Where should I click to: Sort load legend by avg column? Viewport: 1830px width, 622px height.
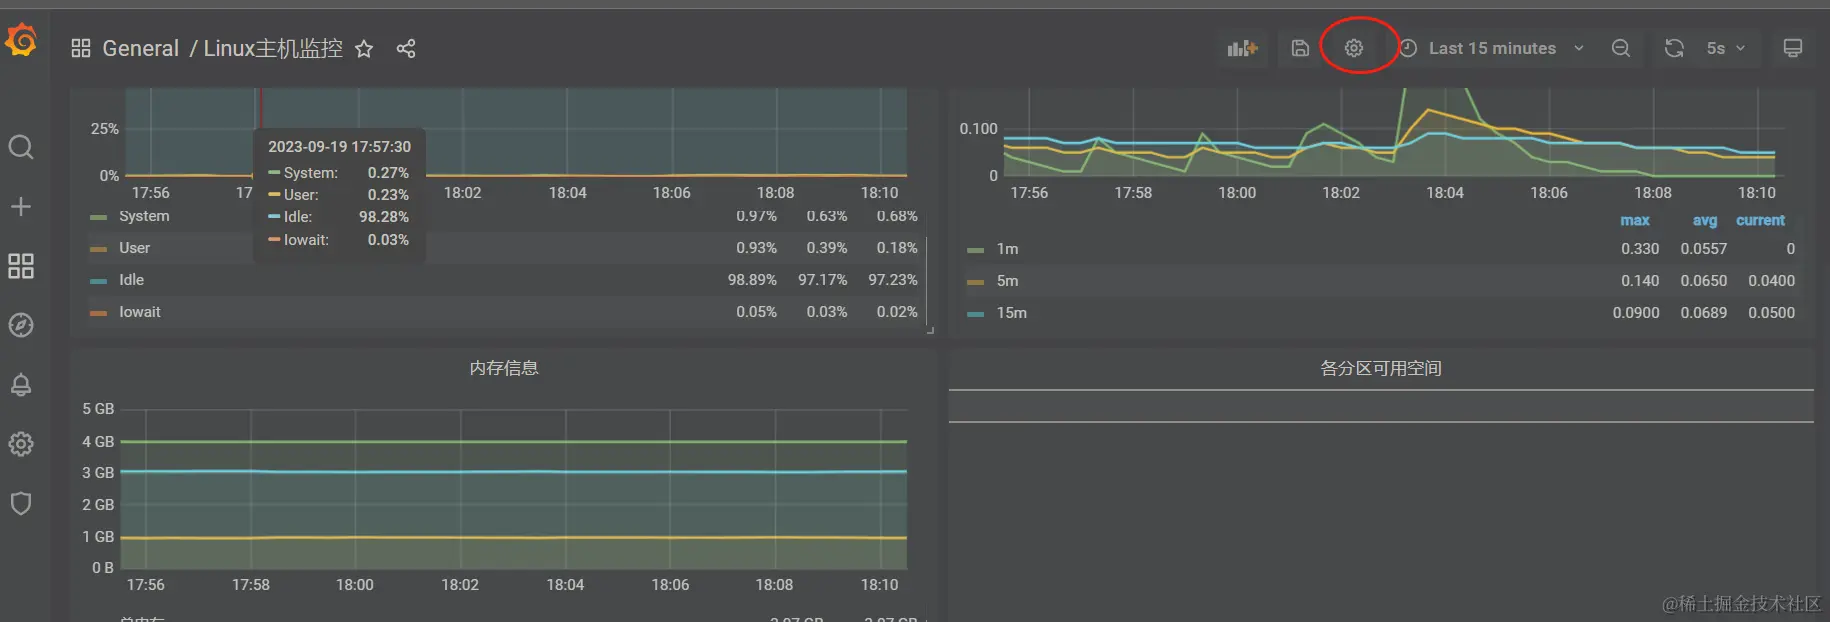[x=1705, y=220]
